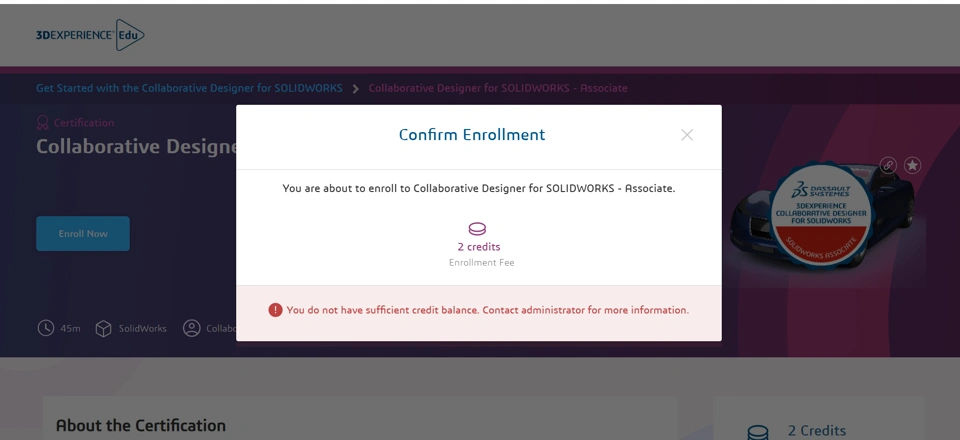Click the SolidWorks cube icon

coord(104,328)
